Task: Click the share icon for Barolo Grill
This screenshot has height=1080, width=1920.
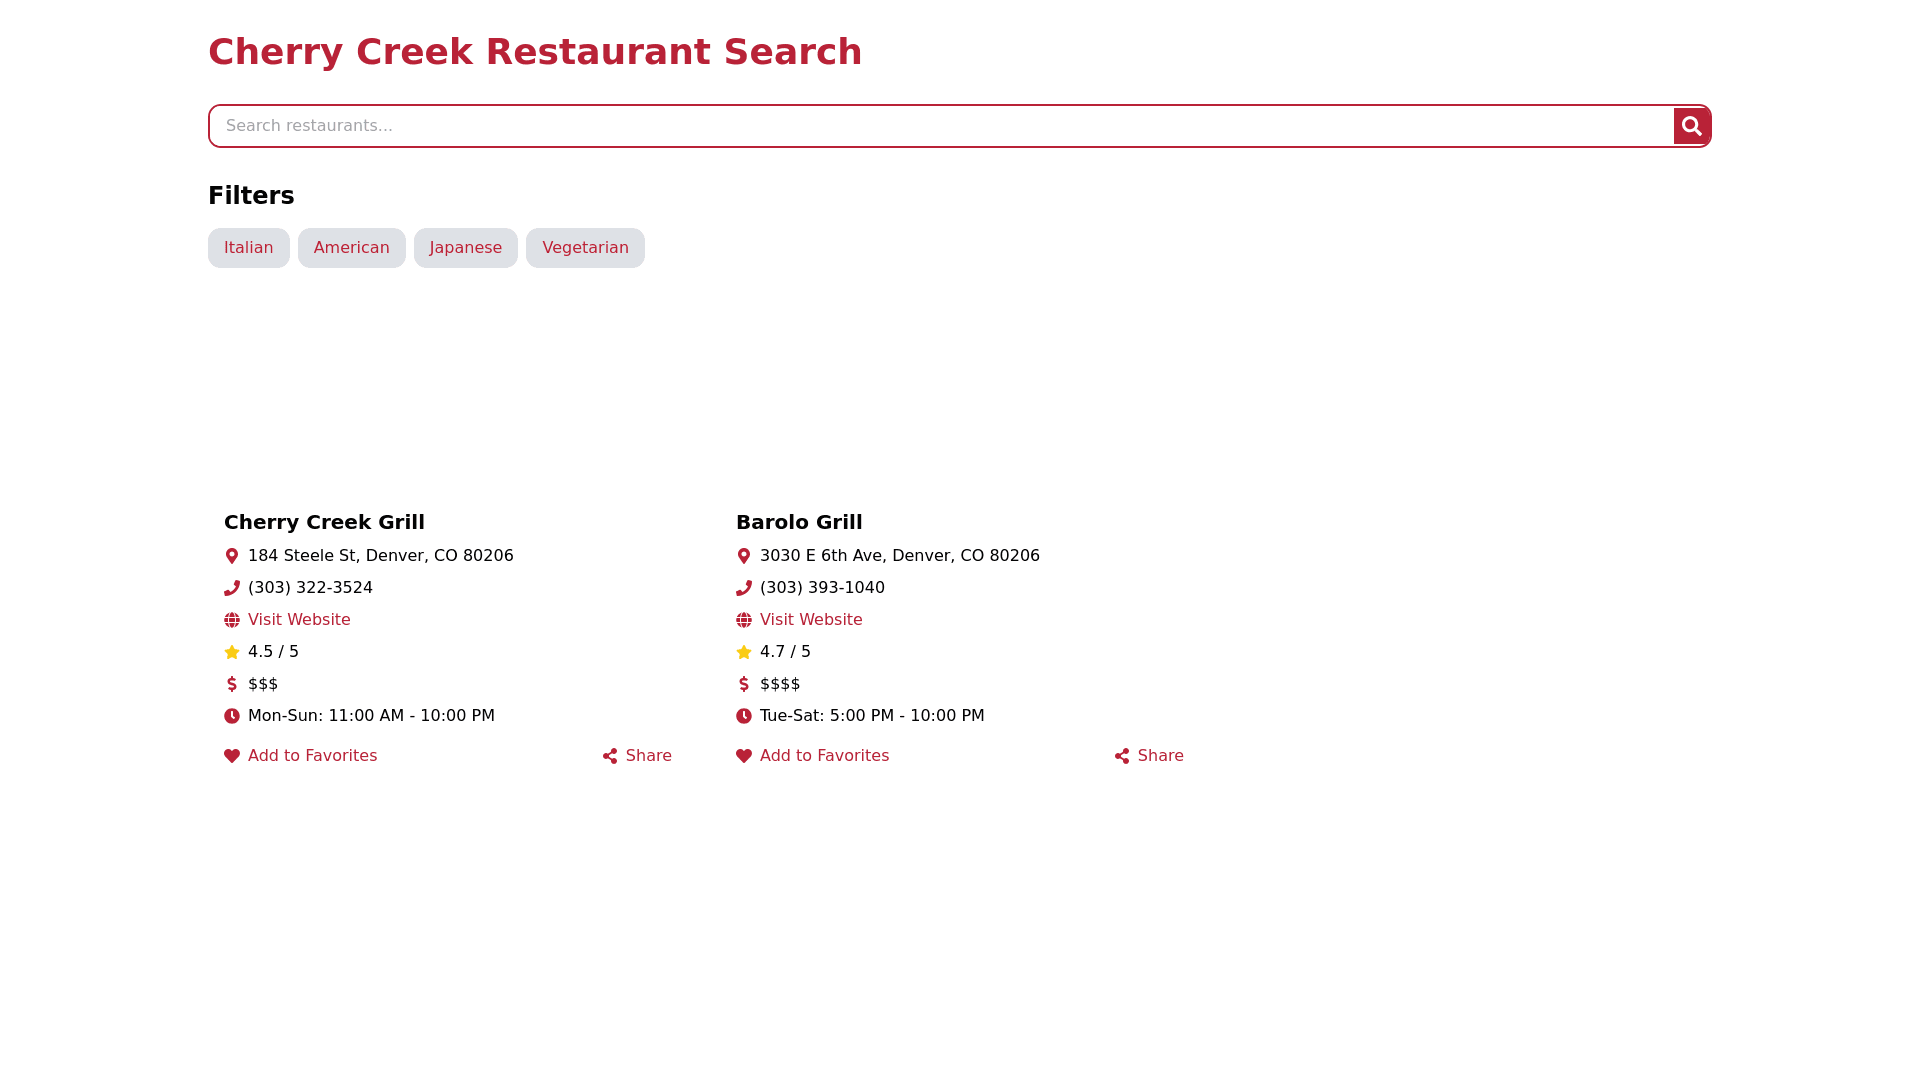Action: [1122, 756]
